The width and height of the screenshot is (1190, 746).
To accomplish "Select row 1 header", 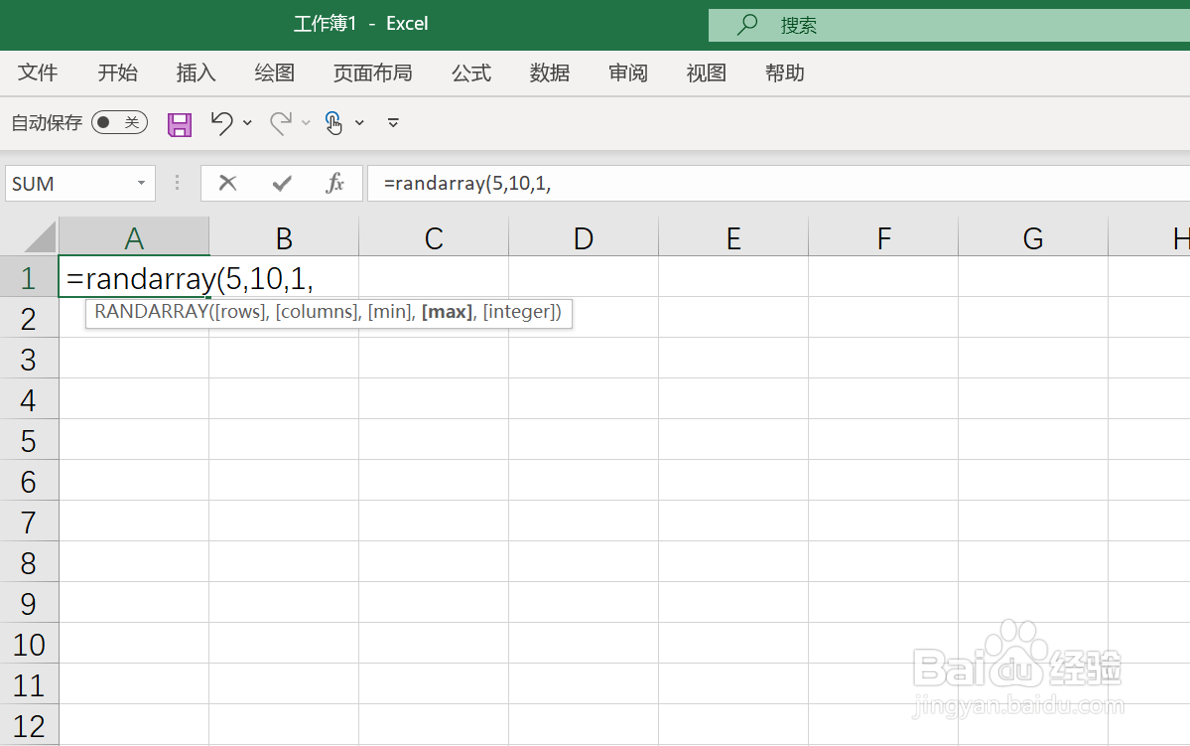I will [29, 277].
